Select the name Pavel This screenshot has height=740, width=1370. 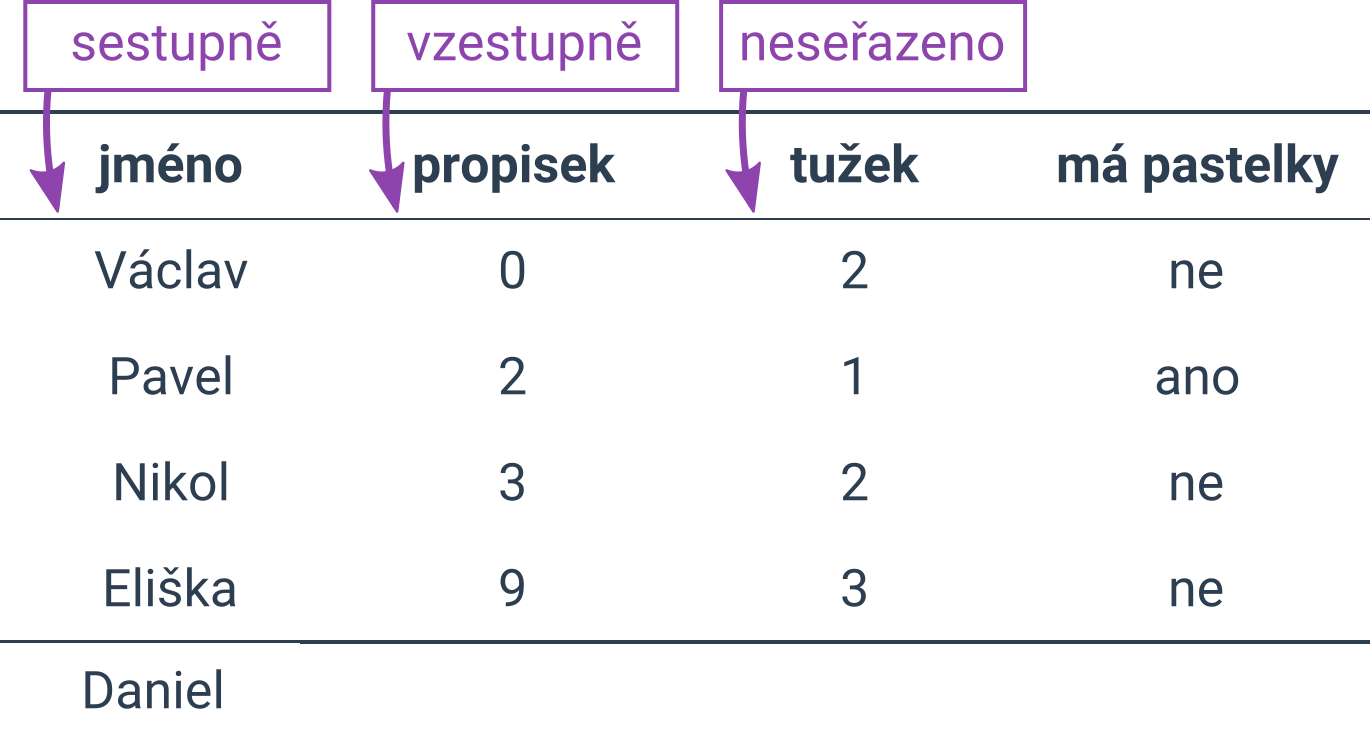pos(171,377)
